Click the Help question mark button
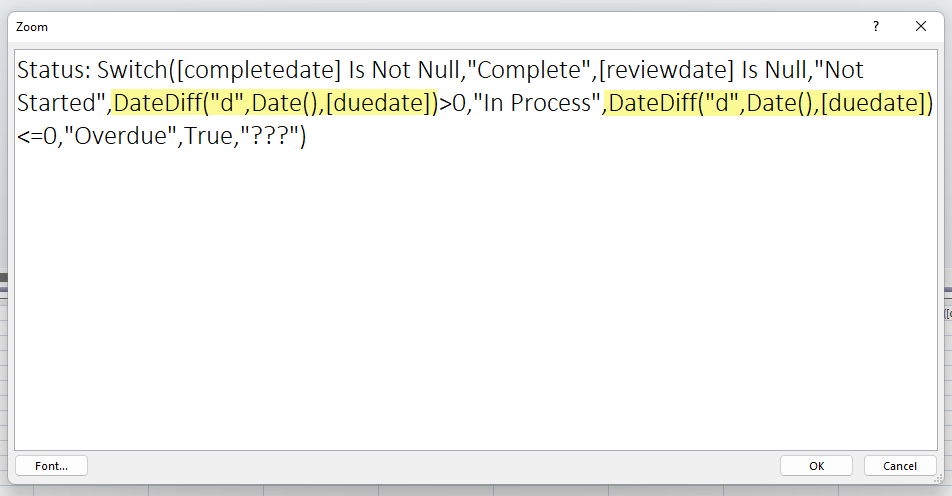This screenshot has width=952, height=496. 876,27
